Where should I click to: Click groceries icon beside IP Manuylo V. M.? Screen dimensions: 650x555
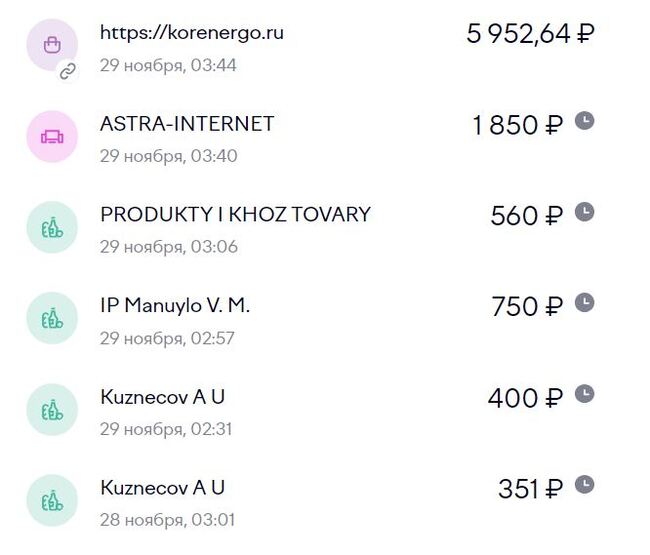(51, 318)
